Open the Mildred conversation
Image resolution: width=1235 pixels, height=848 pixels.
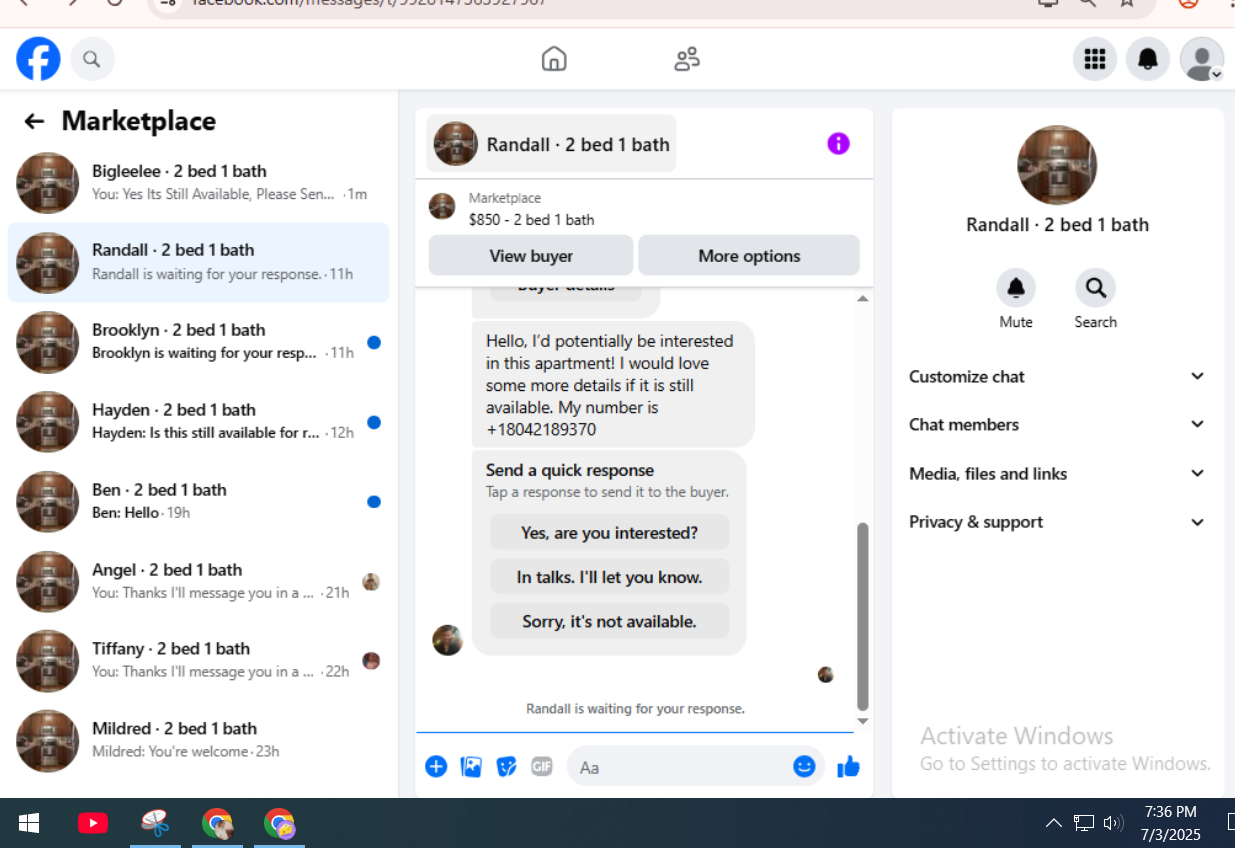click(198, 741)
